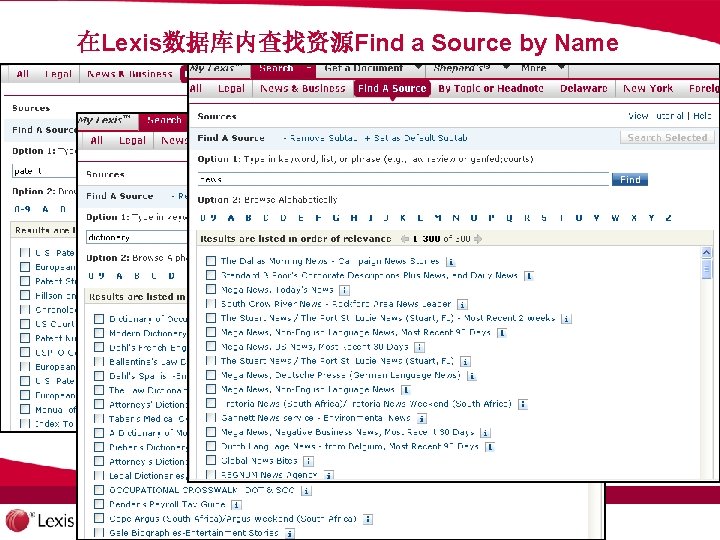
Task: Click info icon for Pretoria News (South Africa)
Action: tap(523, 404)
